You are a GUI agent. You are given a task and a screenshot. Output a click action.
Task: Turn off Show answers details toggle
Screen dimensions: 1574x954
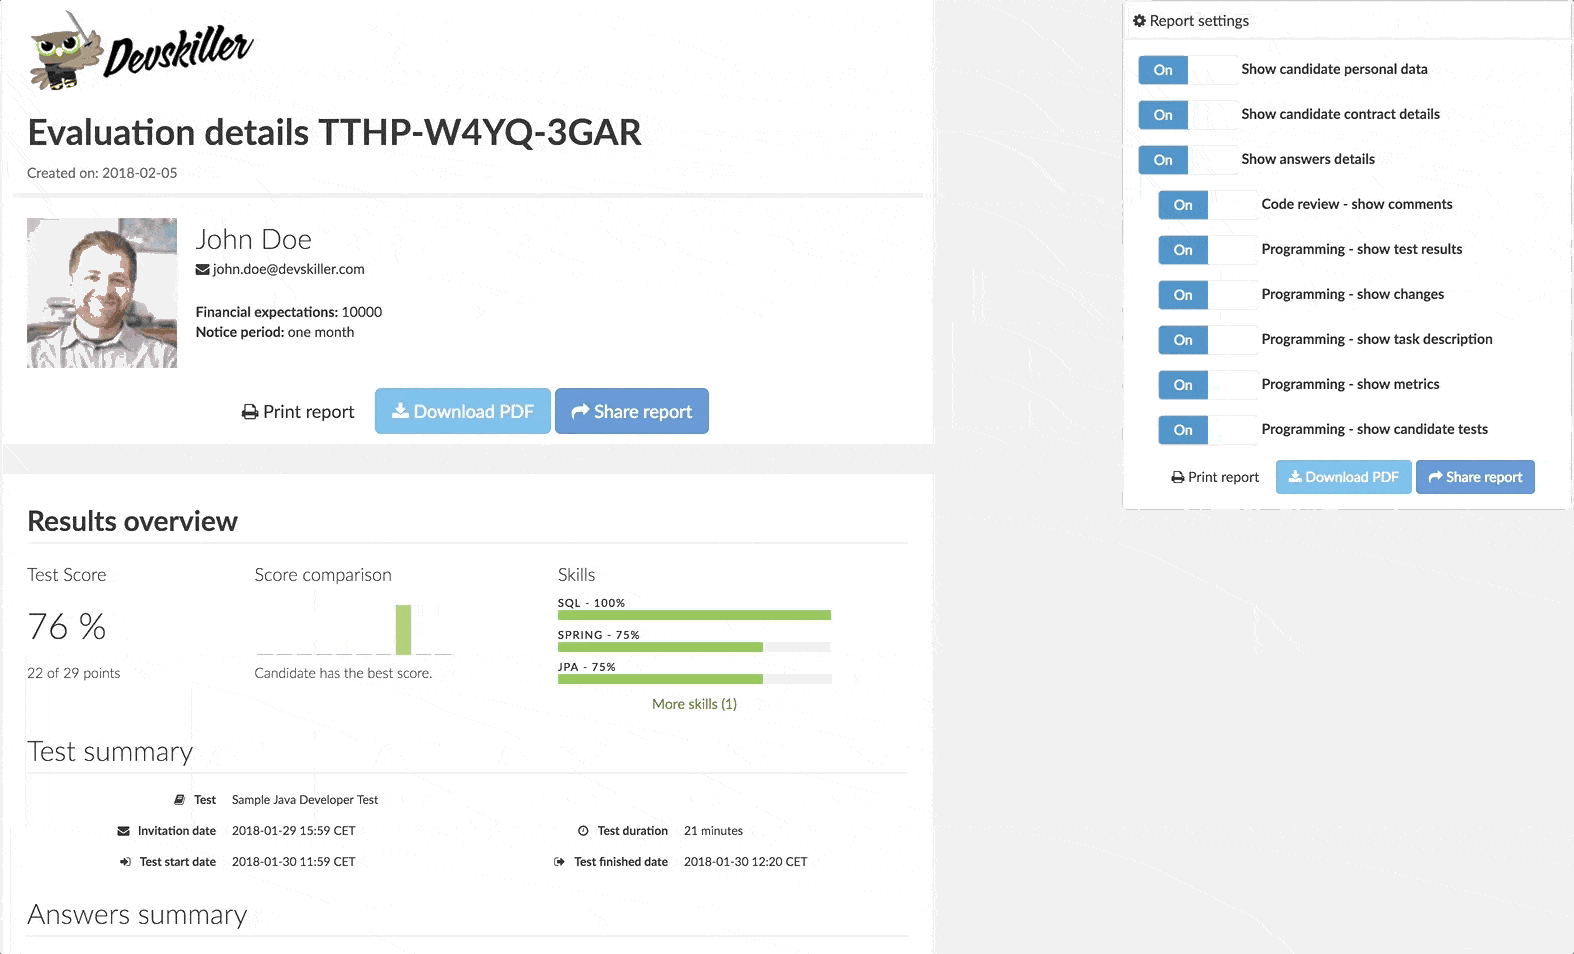[1187, 160]
